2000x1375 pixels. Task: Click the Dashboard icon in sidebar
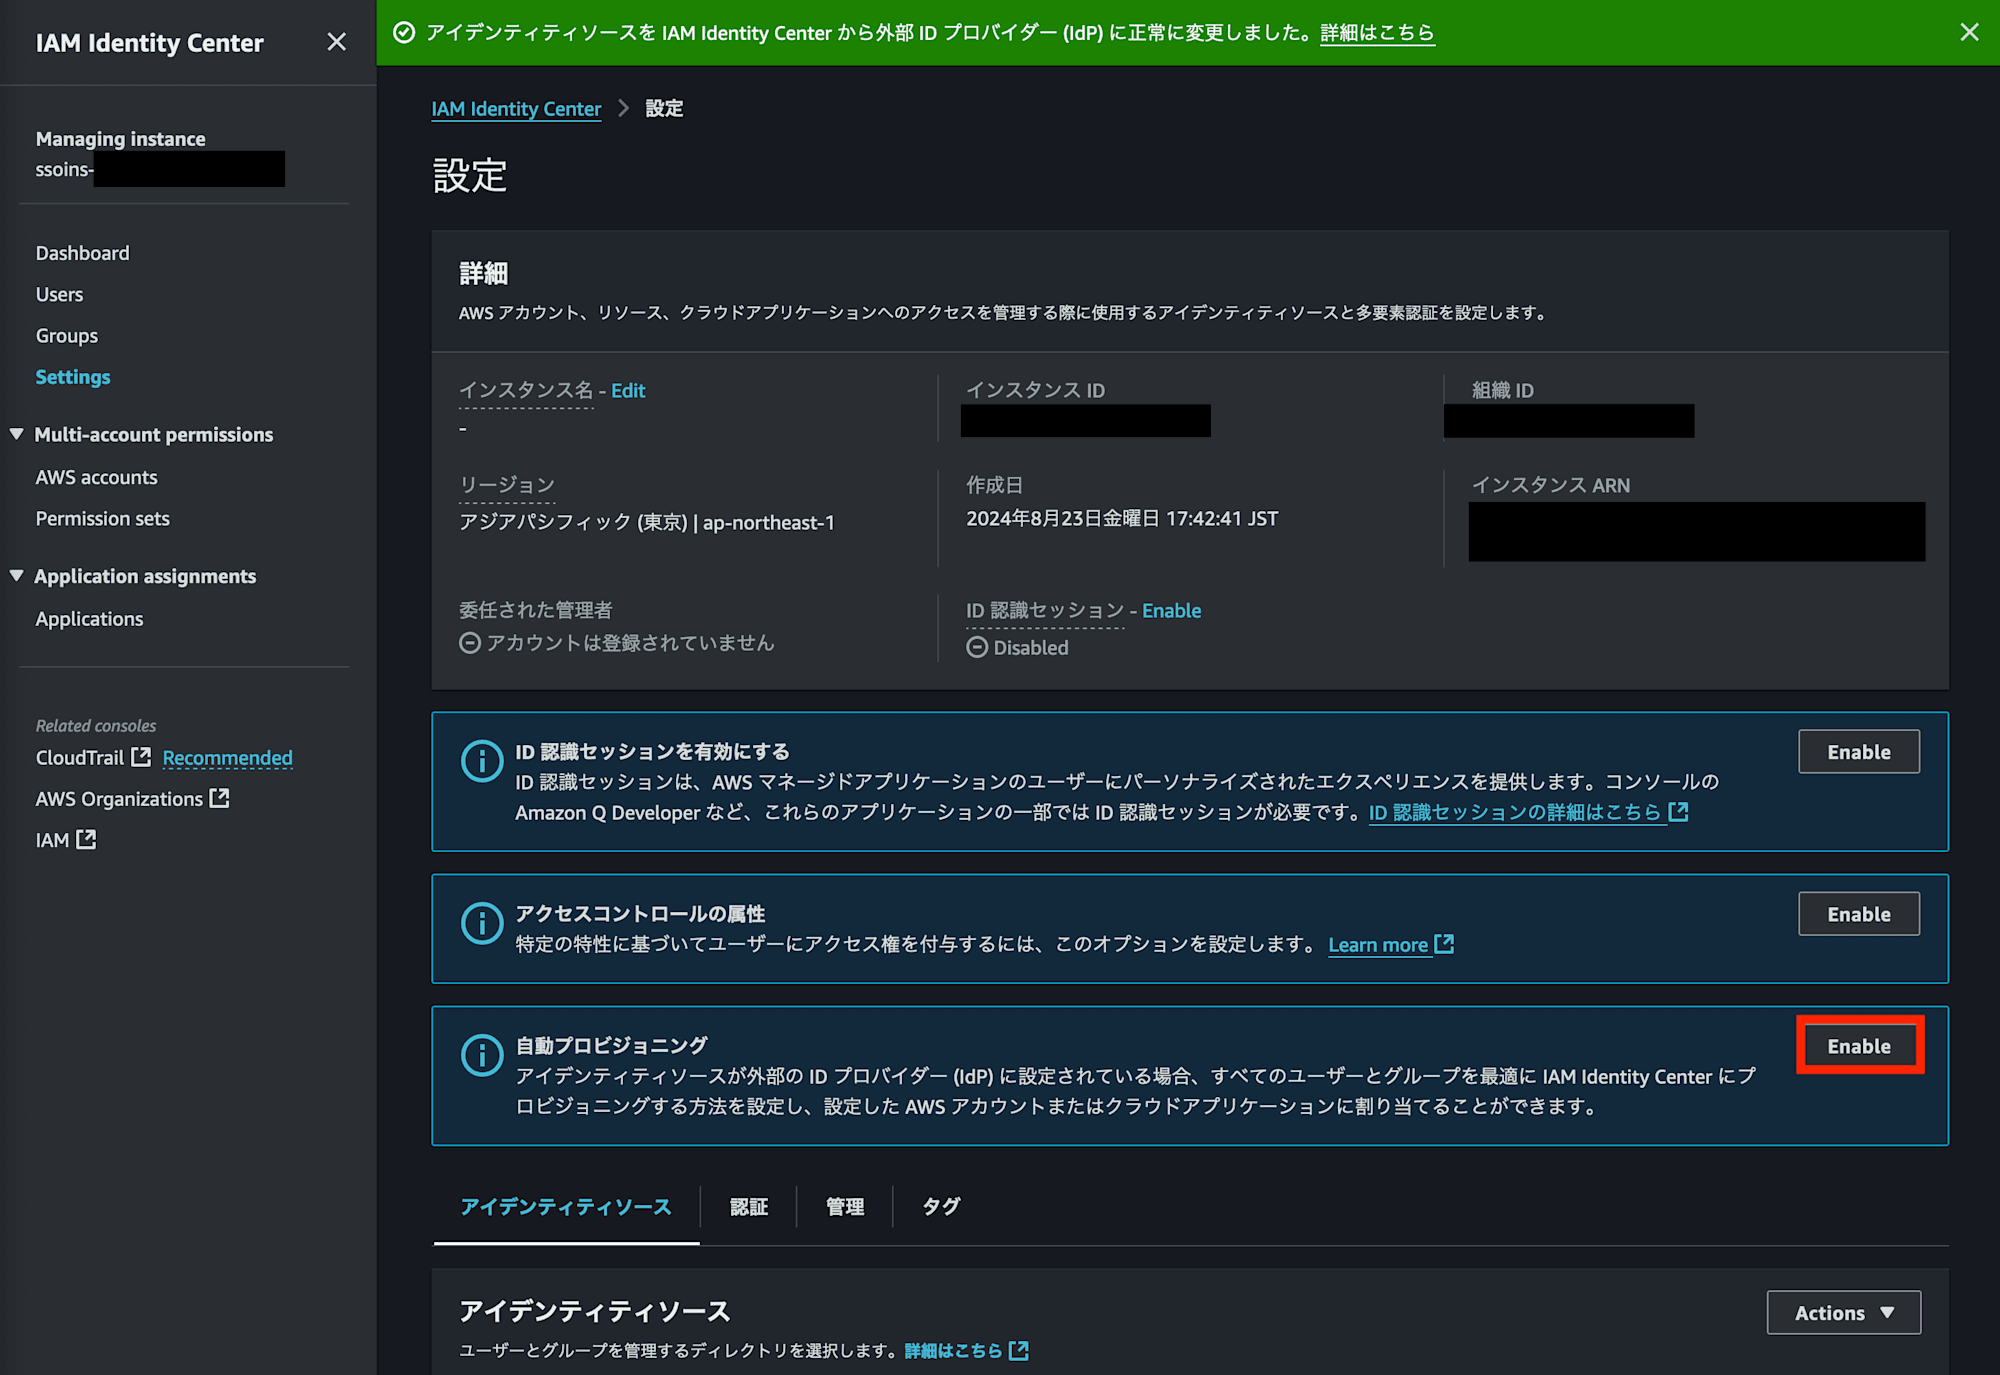[84, 252]
